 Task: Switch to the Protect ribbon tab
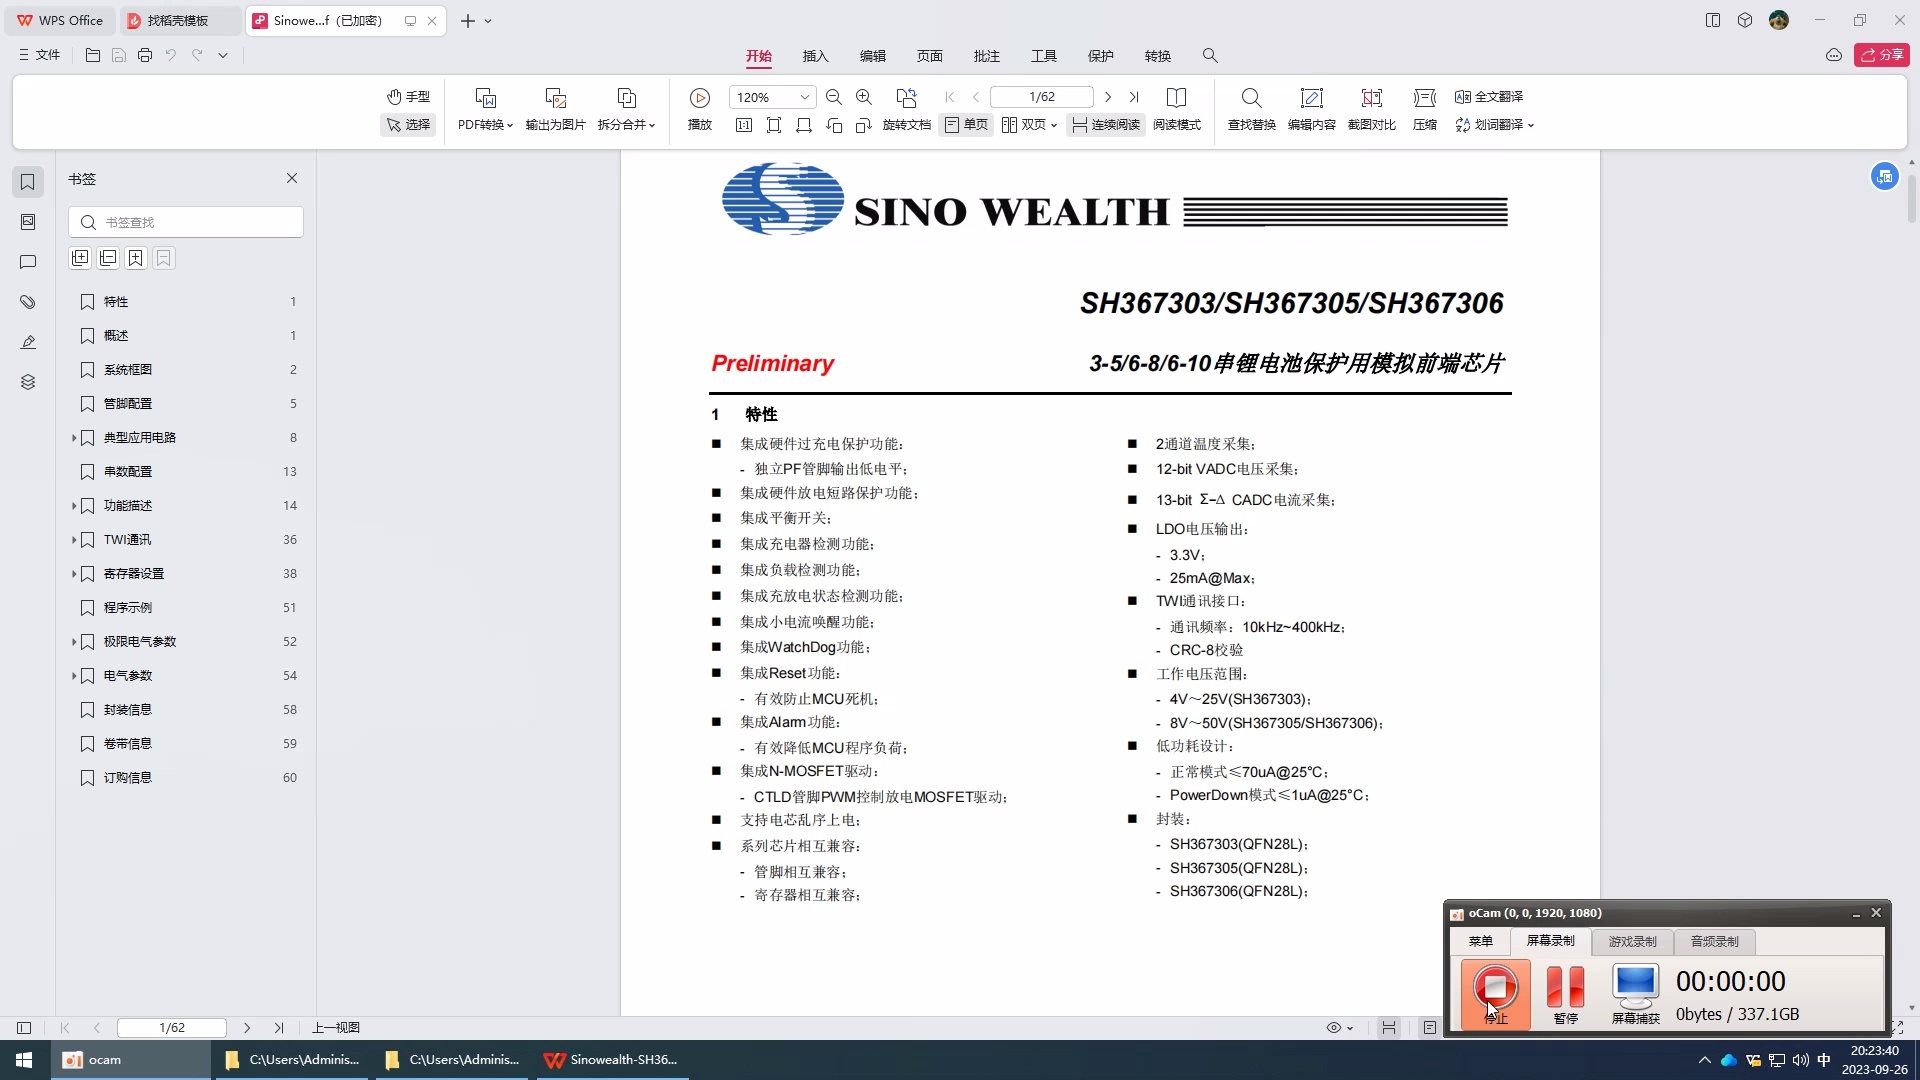coord(1100,56)
